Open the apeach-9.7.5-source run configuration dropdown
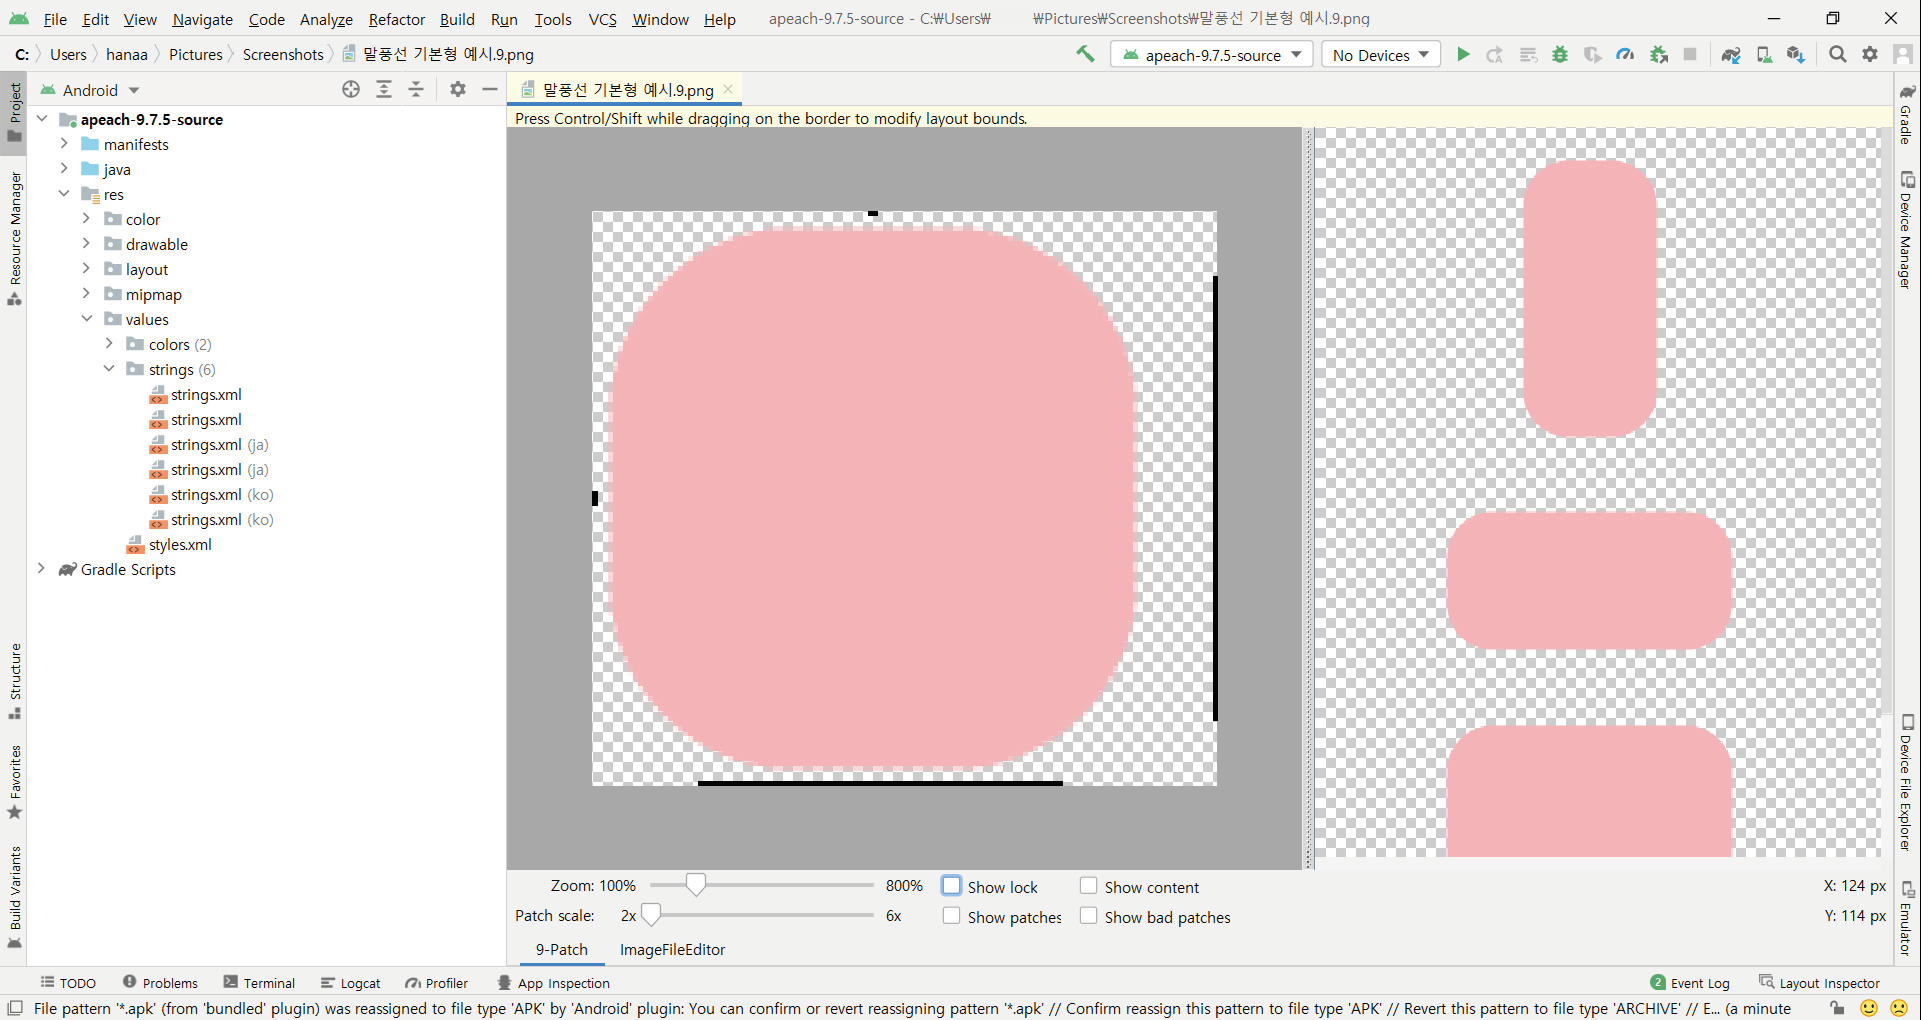Screen dimensions: 1921x1020 [1211, 55]
